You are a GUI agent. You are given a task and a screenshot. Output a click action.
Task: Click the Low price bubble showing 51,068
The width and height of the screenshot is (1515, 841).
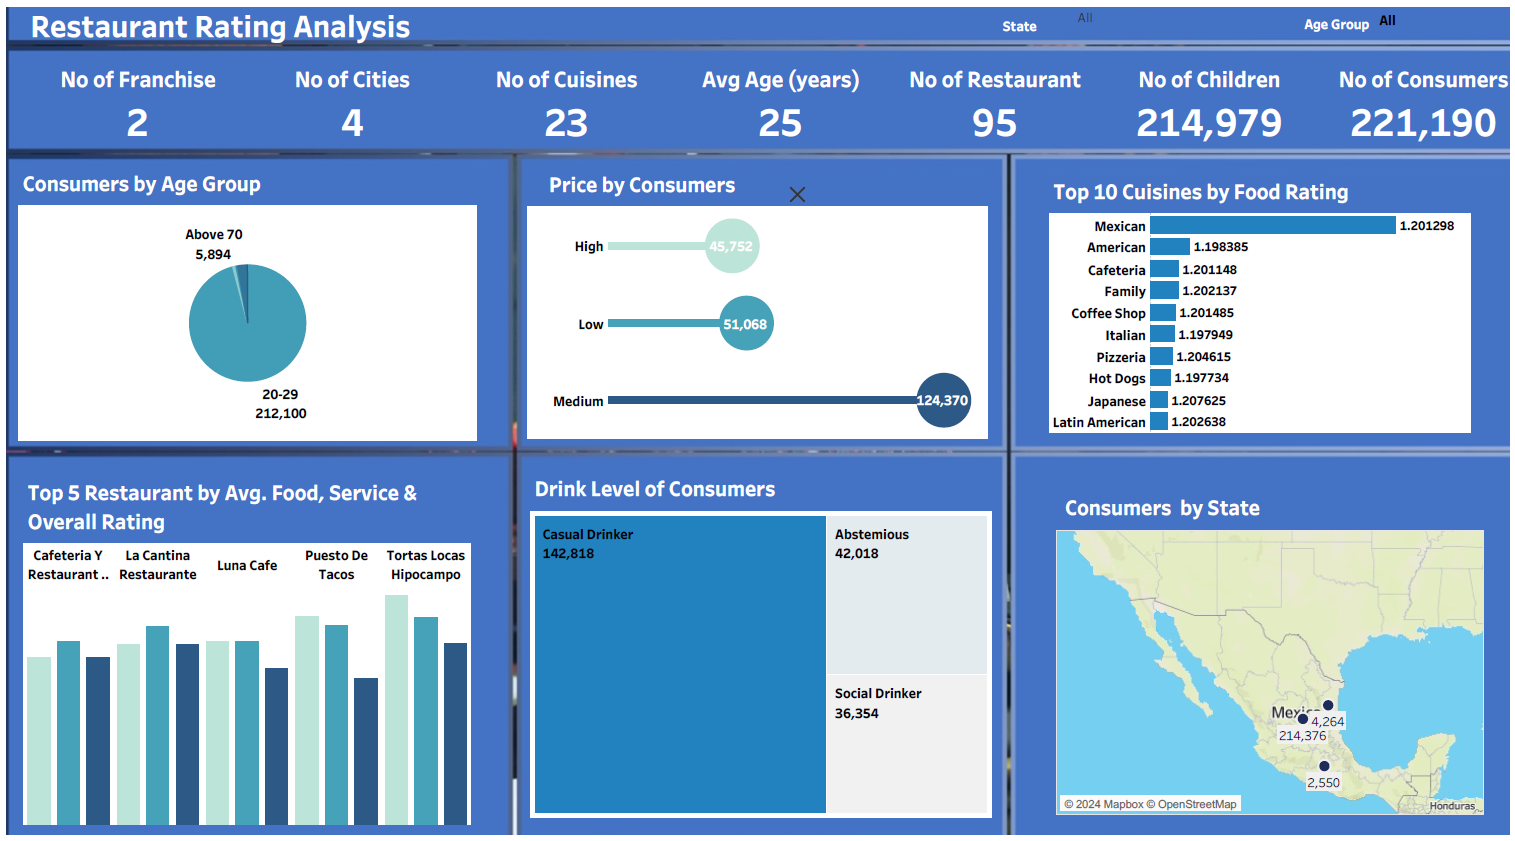coord(746,324)
